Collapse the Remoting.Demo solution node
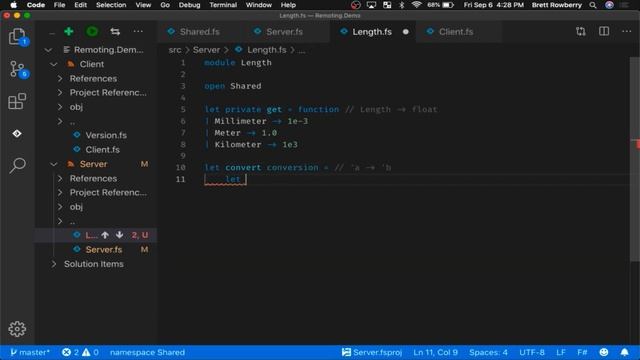The image size is (640, 360). click(48, 50)
